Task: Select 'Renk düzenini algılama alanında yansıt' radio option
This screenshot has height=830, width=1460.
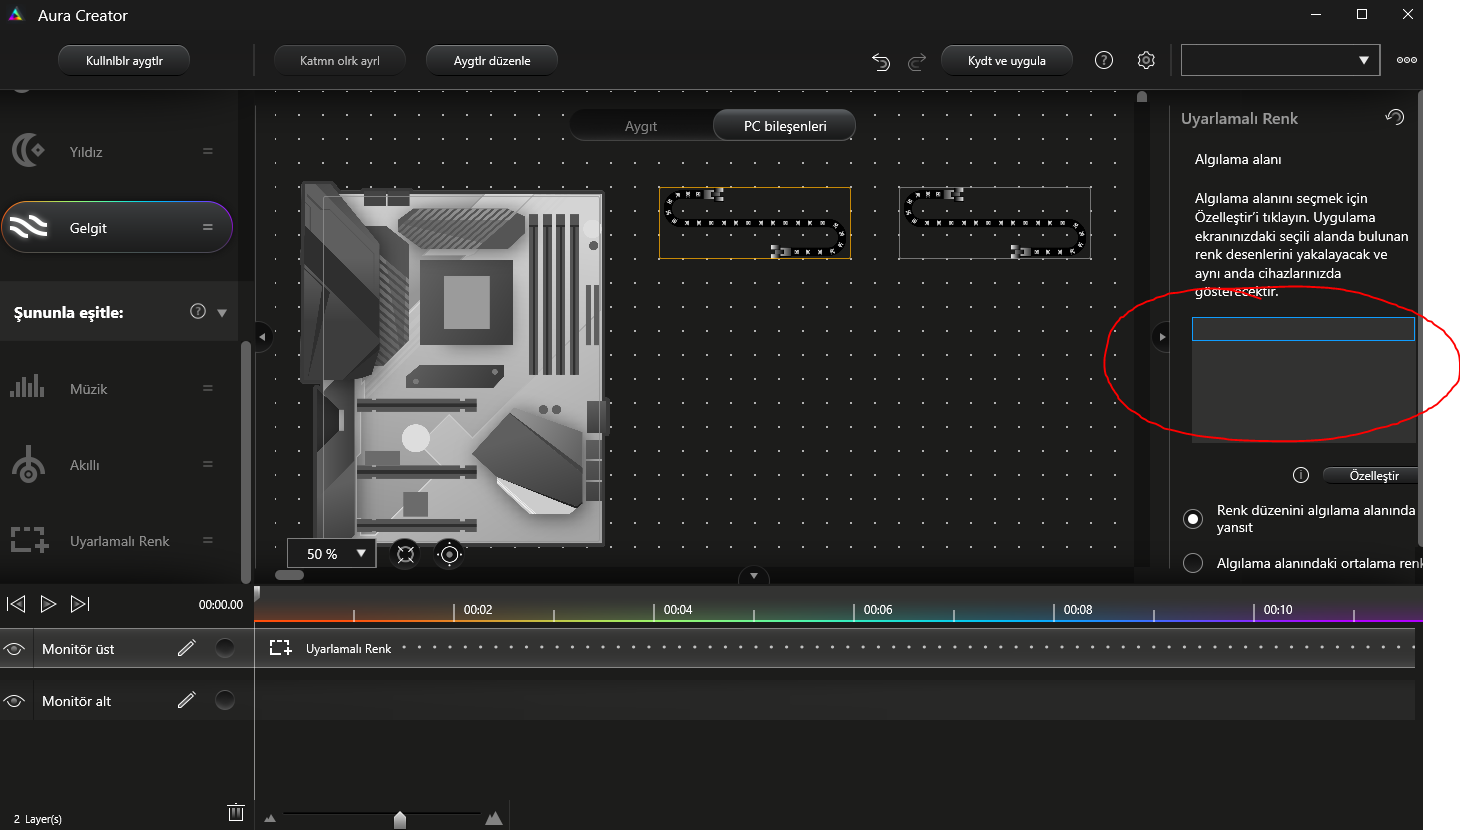Action: tap(1192, 518)
